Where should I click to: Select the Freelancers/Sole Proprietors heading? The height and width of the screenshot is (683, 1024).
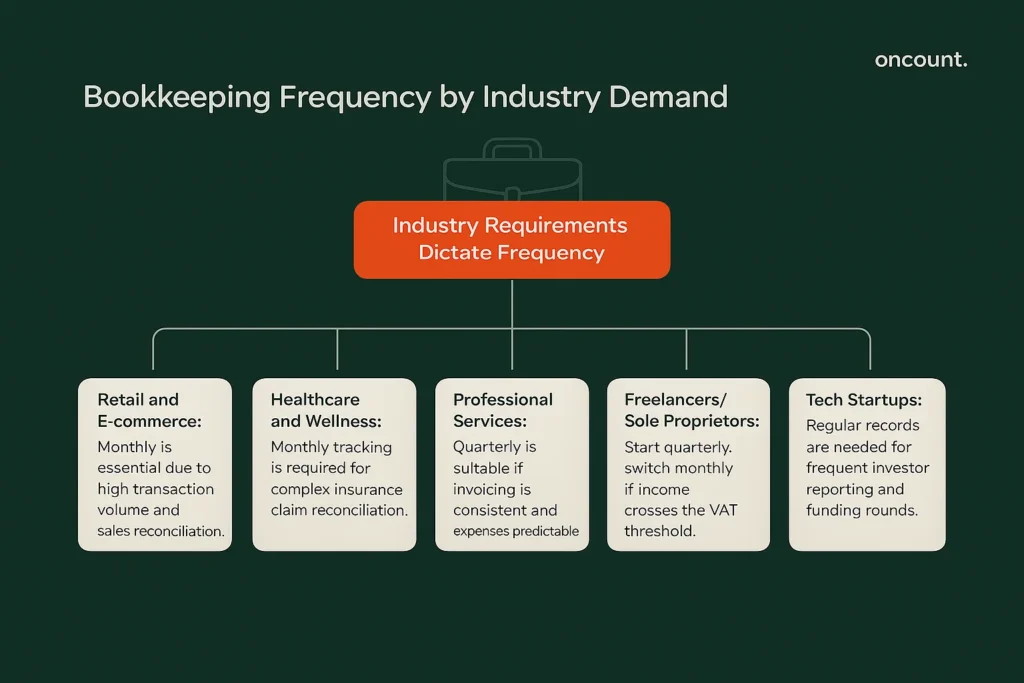click(x=690, y=410)
